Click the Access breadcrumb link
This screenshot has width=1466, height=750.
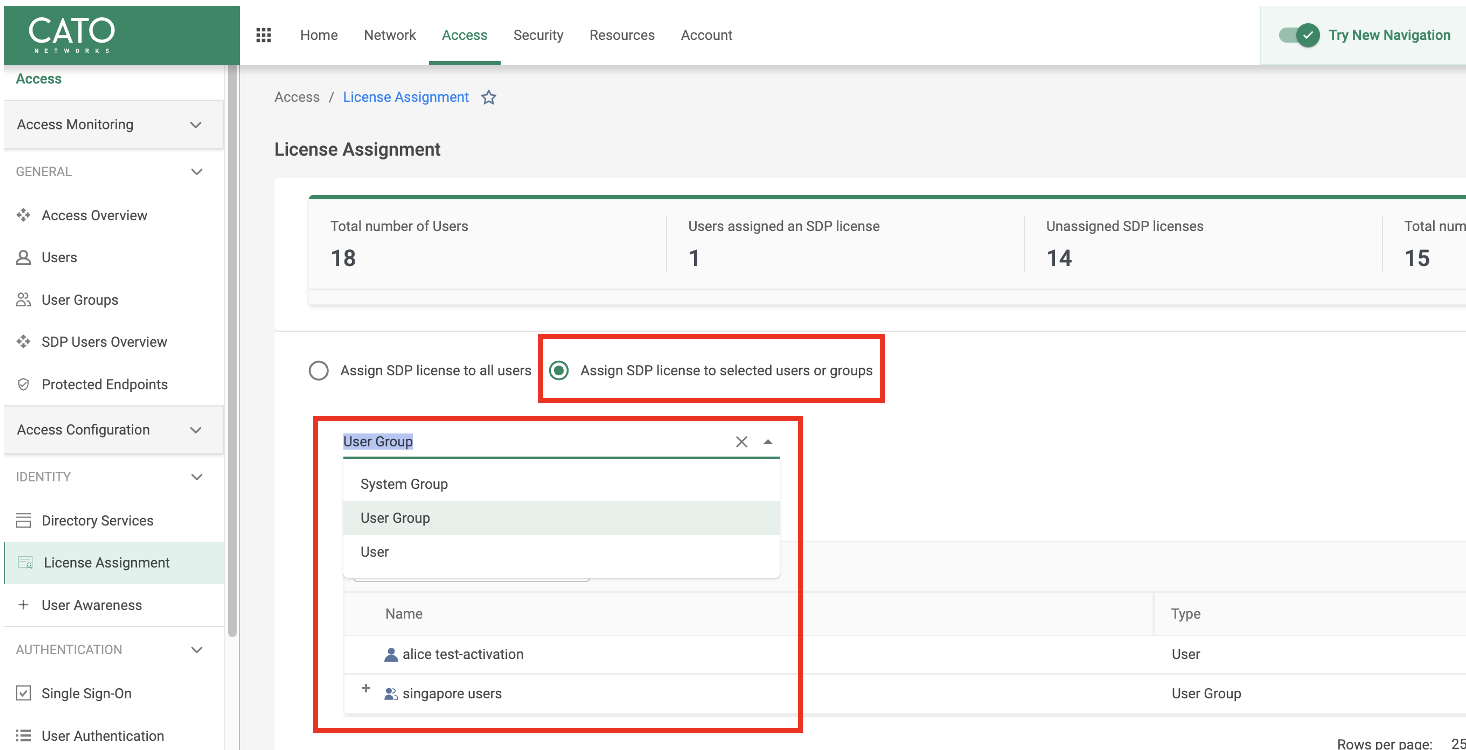(x=296, y=97)
